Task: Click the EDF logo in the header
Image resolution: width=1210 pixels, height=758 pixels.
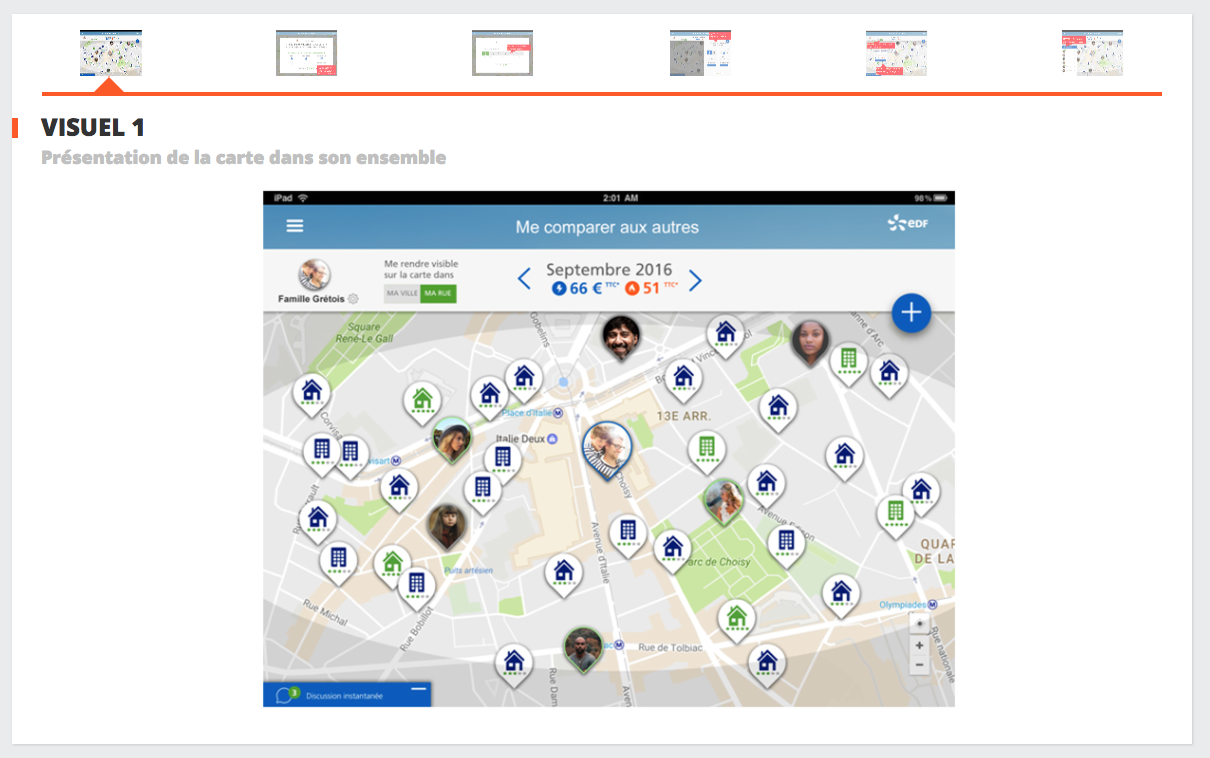Action: pyautogui.click(x=908, y=224)
